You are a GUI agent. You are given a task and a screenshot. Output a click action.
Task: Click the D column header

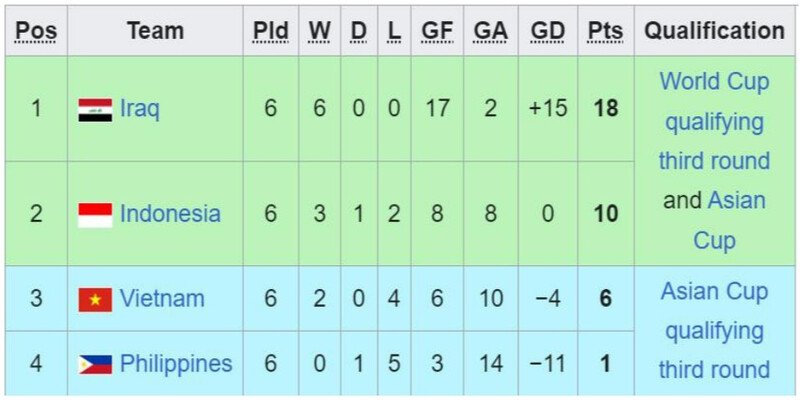pyautogui.click(x=358, y=31)
